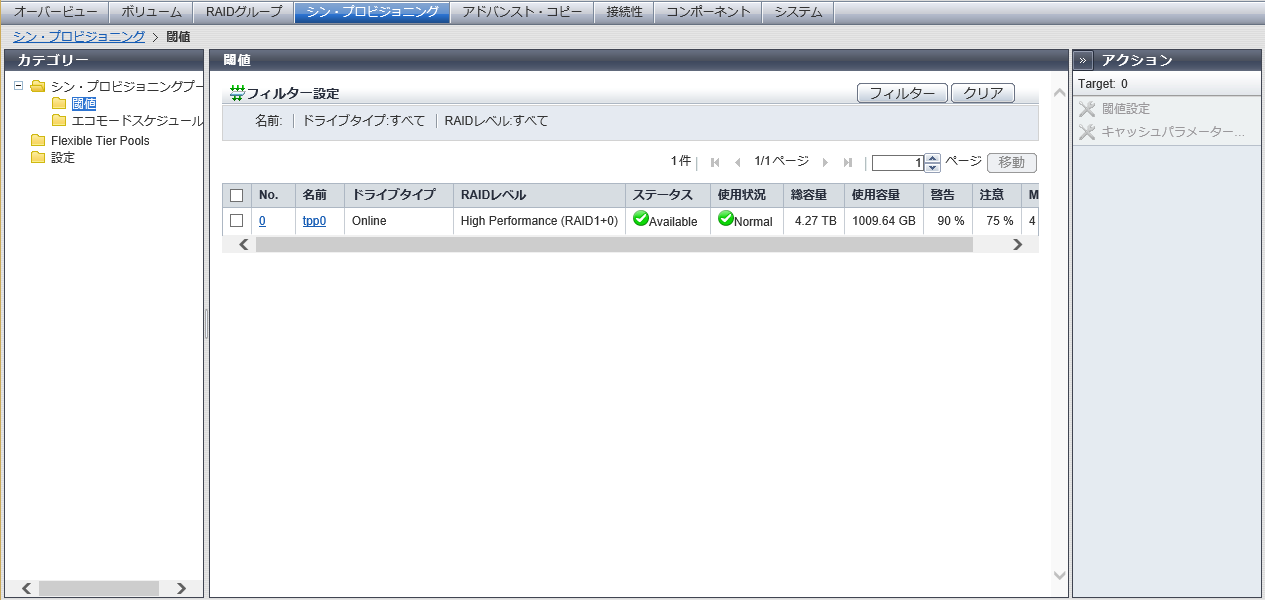Increase page number with the up stepper
The image size is (1265, 600).
(932, 158)
